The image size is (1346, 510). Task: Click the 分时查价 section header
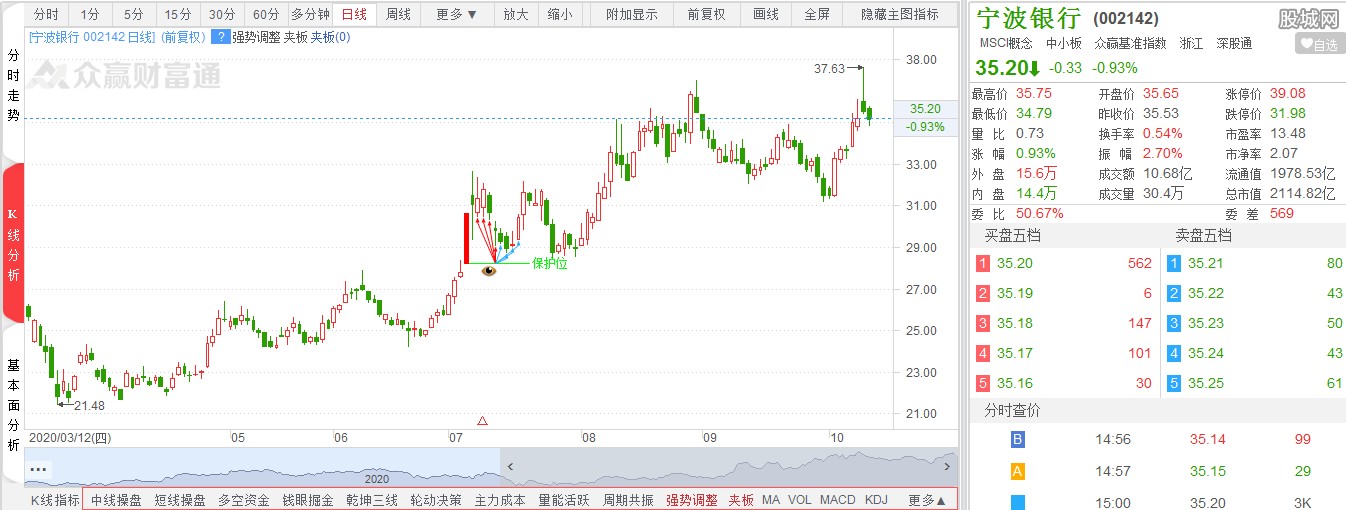click(1012, 411)
